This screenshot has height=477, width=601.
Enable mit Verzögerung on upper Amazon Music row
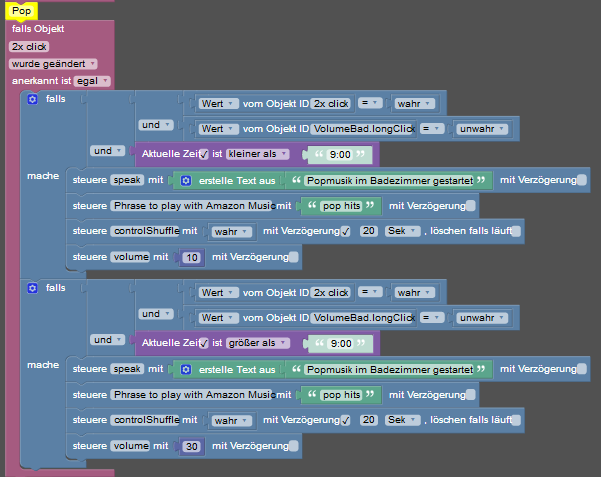point(471,206)
